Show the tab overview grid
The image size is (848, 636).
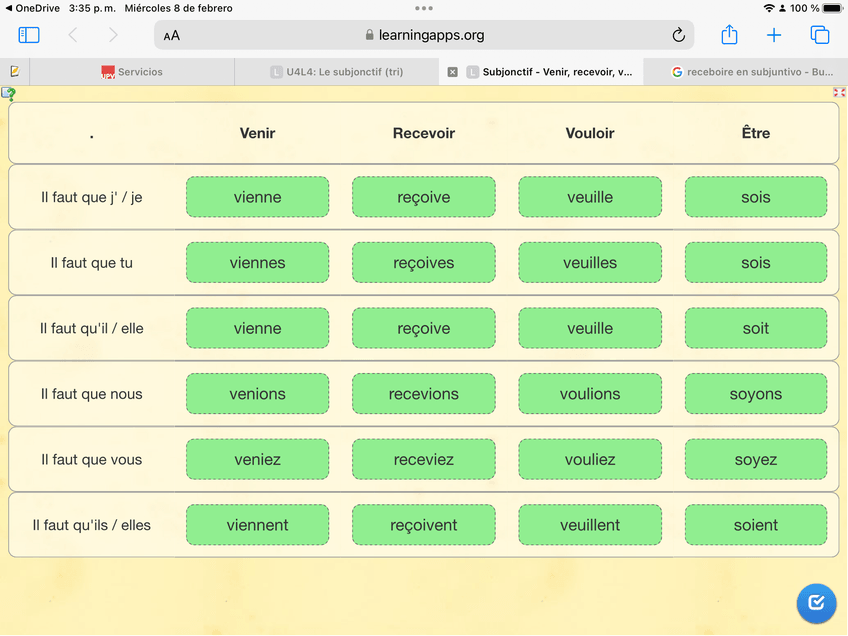(820, 35)
